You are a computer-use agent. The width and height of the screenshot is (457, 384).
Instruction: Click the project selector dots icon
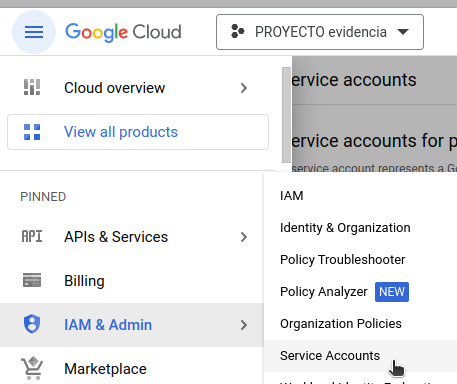point(238,32)
